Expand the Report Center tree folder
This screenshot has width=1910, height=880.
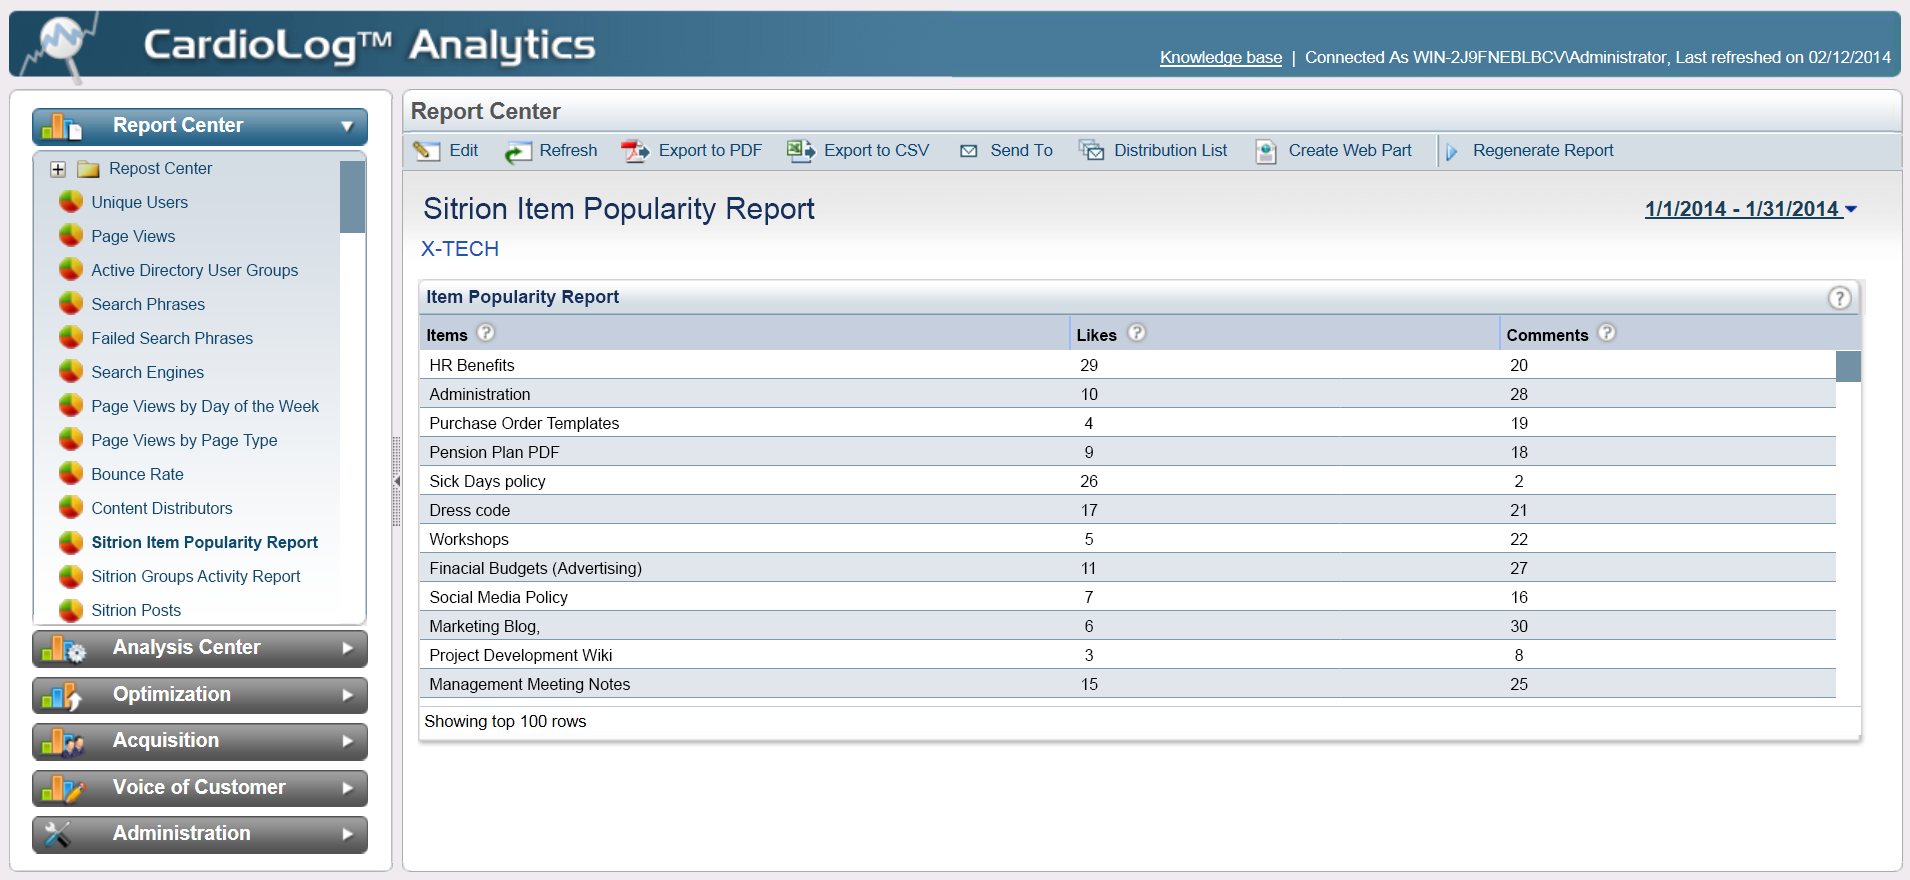tap(58, 169)
